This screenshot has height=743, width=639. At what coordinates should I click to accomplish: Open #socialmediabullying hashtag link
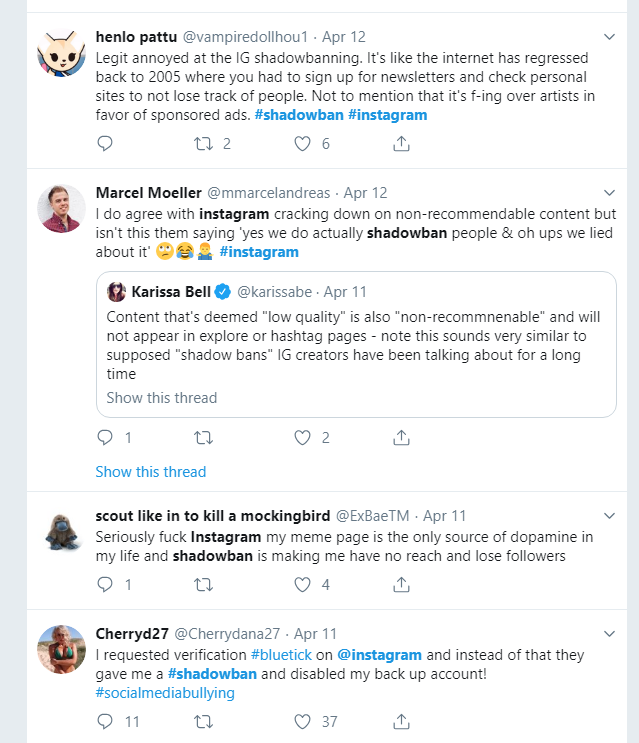point(165,693)
